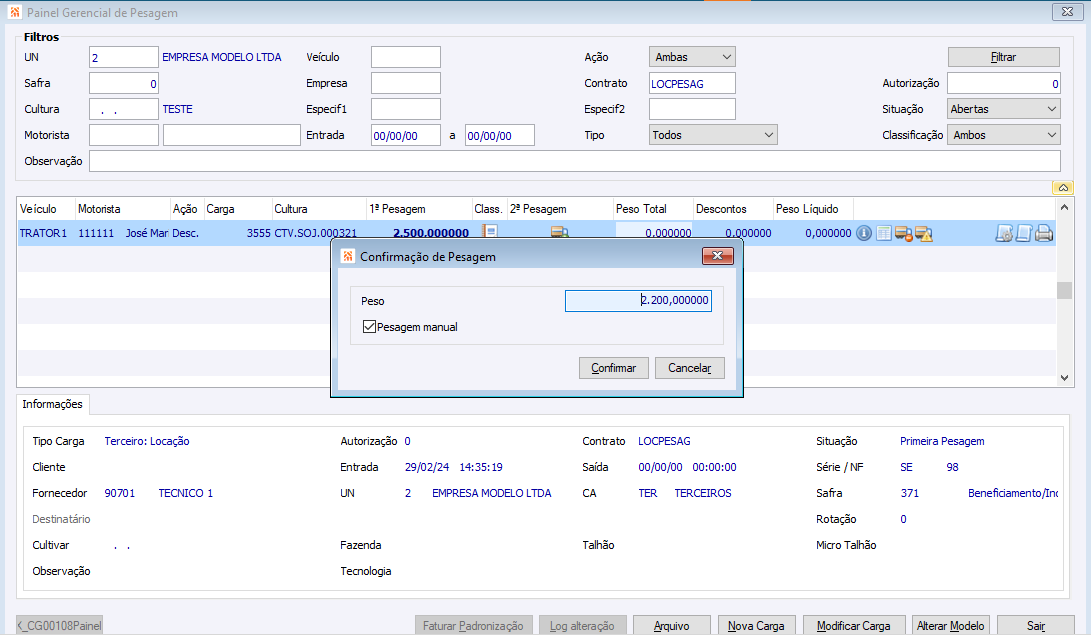Click the Confirmação de Pesagem dialog title icon
This screenshot has height=635, width=1091.
(x=348, y=256)
